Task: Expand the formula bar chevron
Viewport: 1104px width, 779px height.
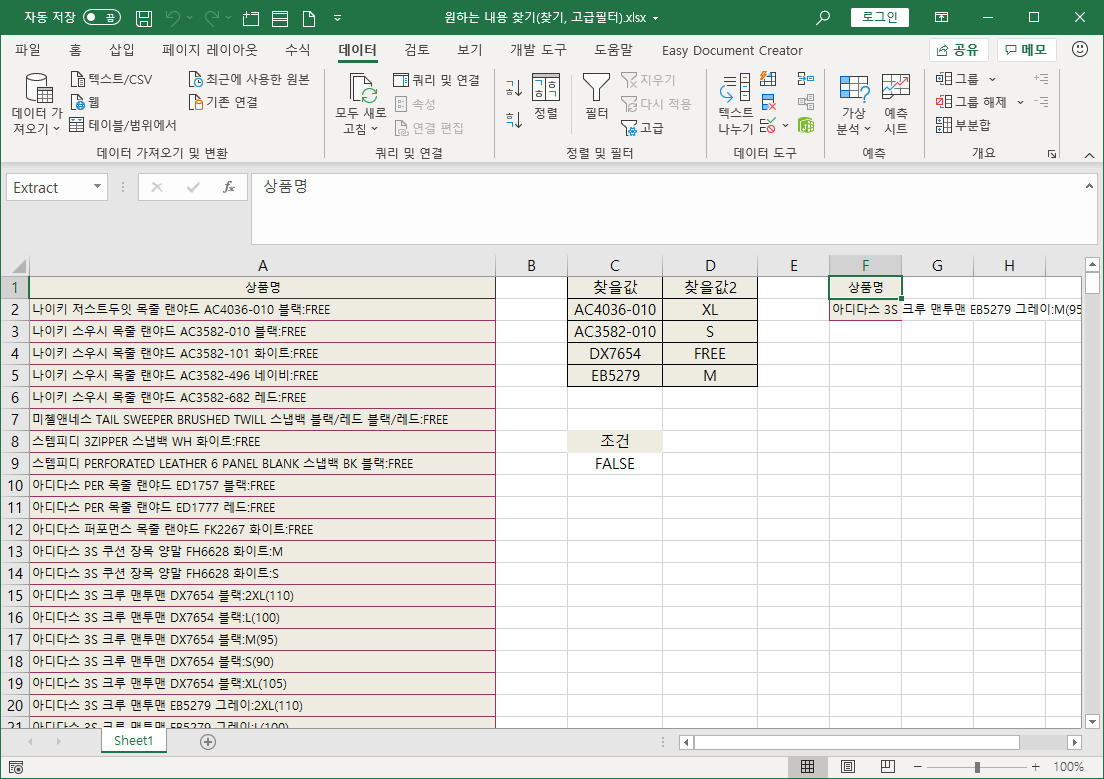Action: click(1089, 186)
